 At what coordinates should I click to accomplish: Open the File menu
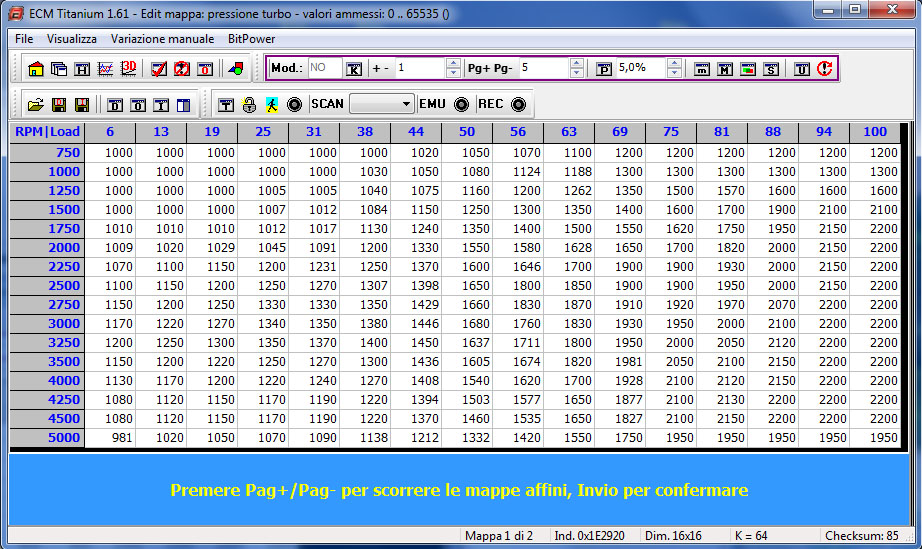tap(24, 39)
